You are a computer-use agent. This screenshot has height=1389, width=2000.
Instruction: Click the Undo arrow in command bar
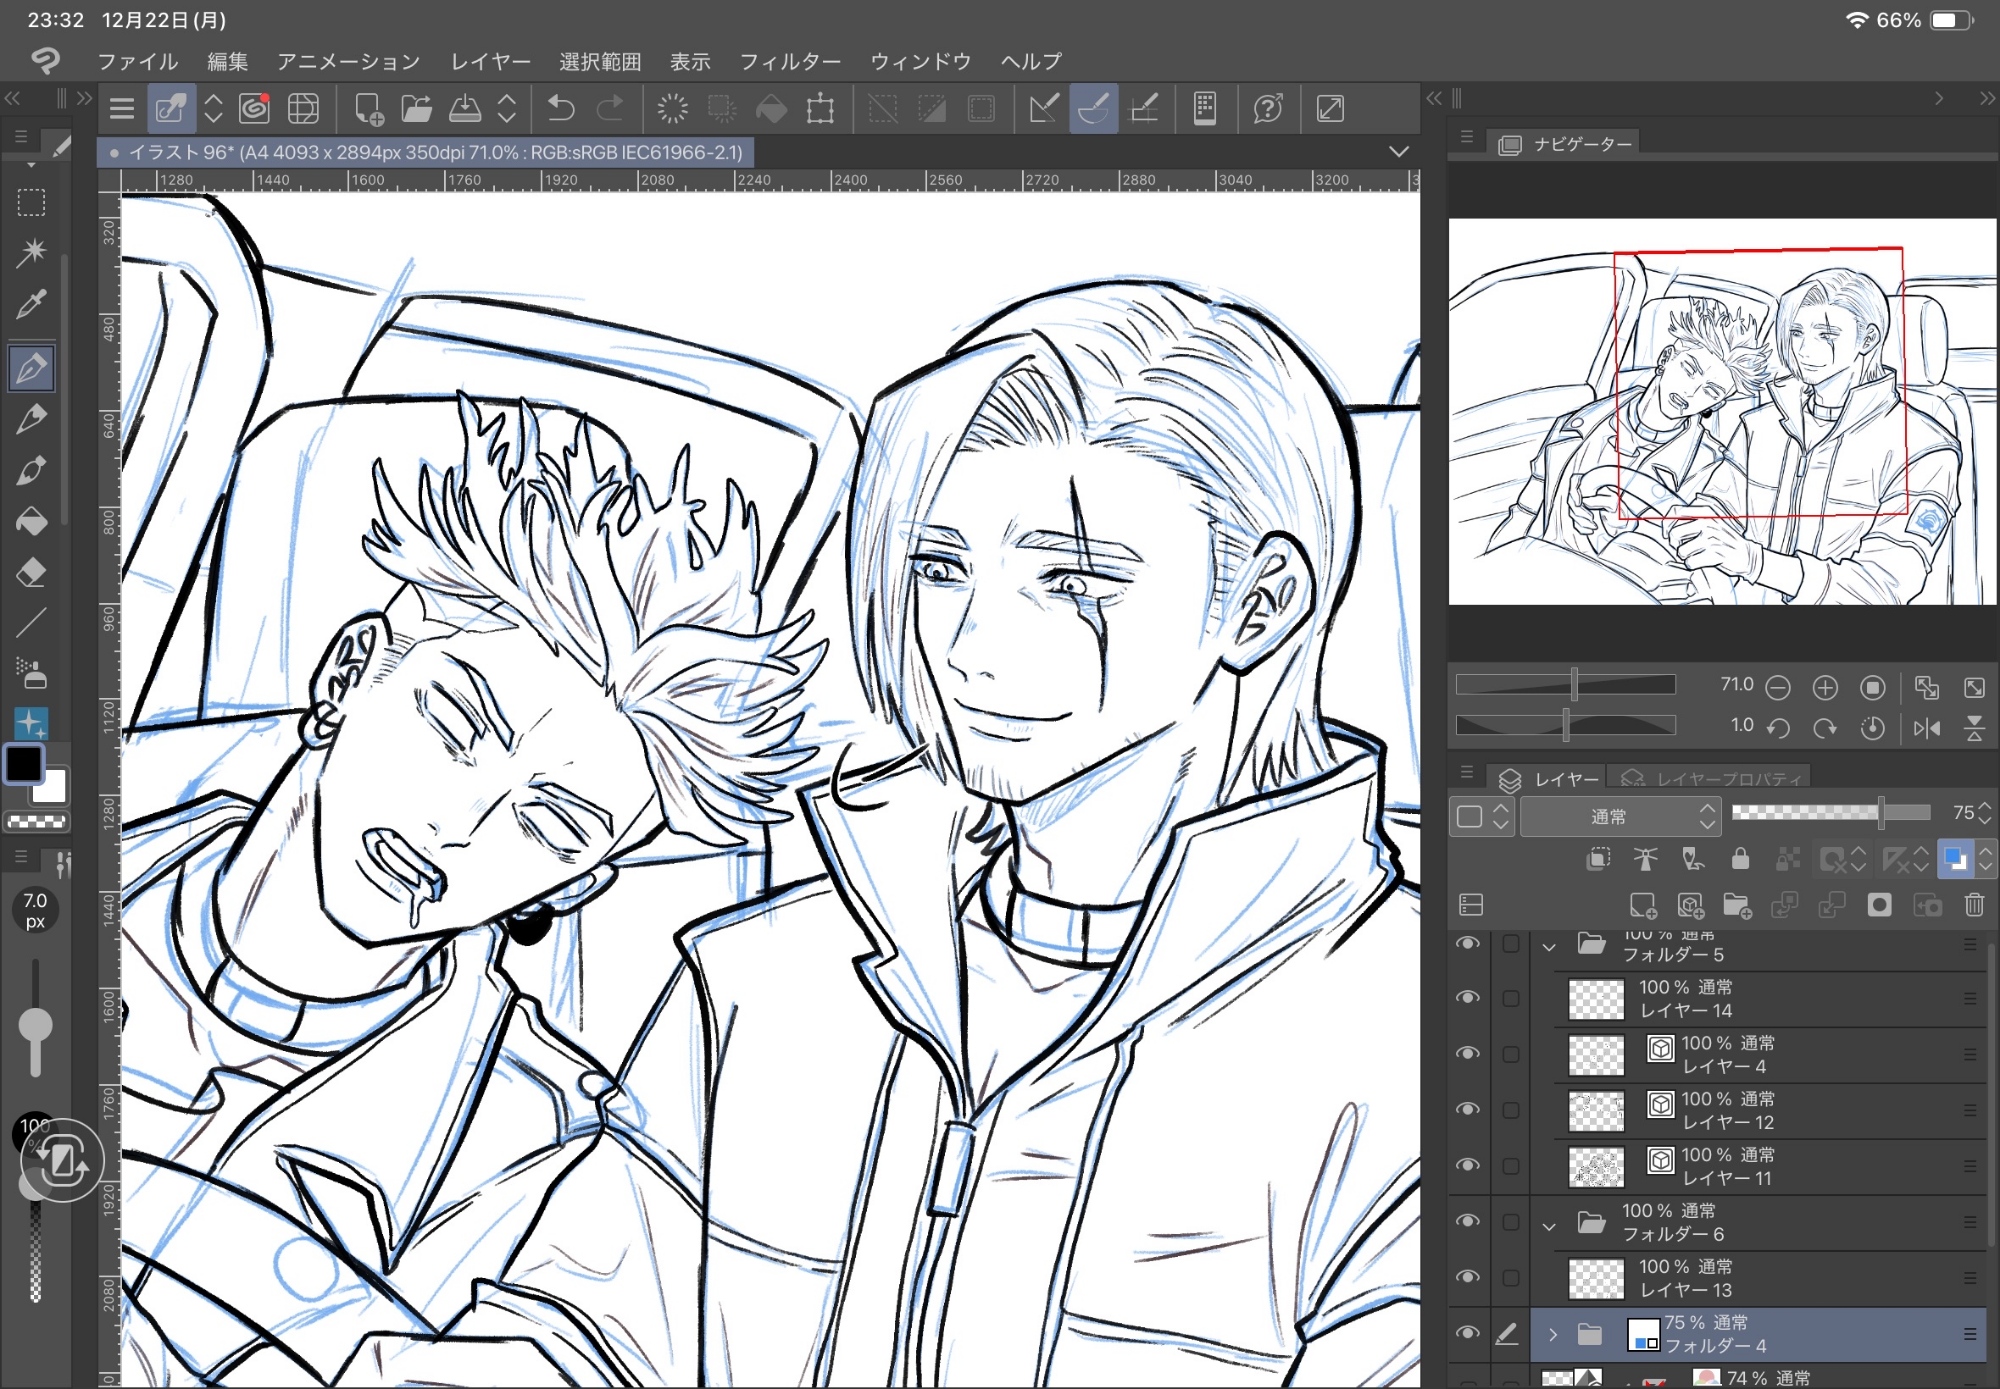(561, 108)
